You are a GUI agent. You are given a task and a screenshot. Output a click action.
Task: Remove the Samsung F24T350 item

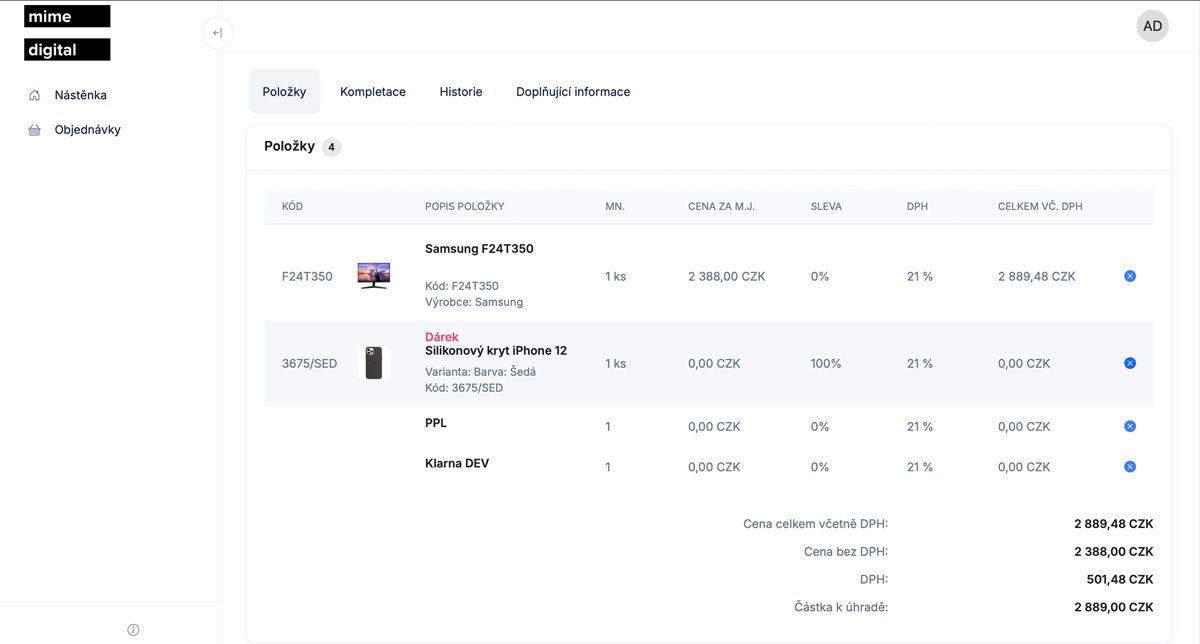click(1130, 276)
